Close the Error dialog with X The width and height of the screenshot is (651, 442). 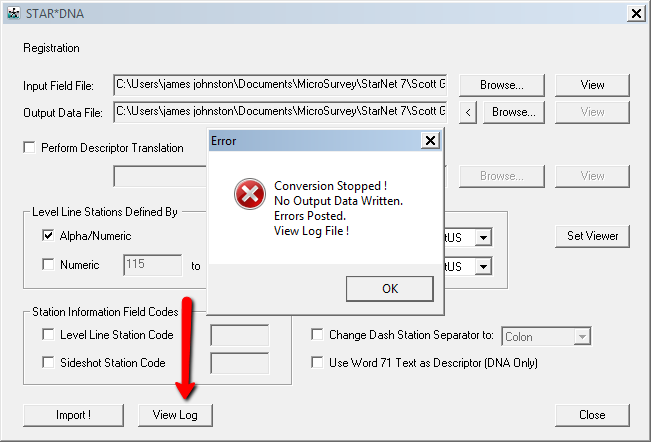click(x=430, y=141)
